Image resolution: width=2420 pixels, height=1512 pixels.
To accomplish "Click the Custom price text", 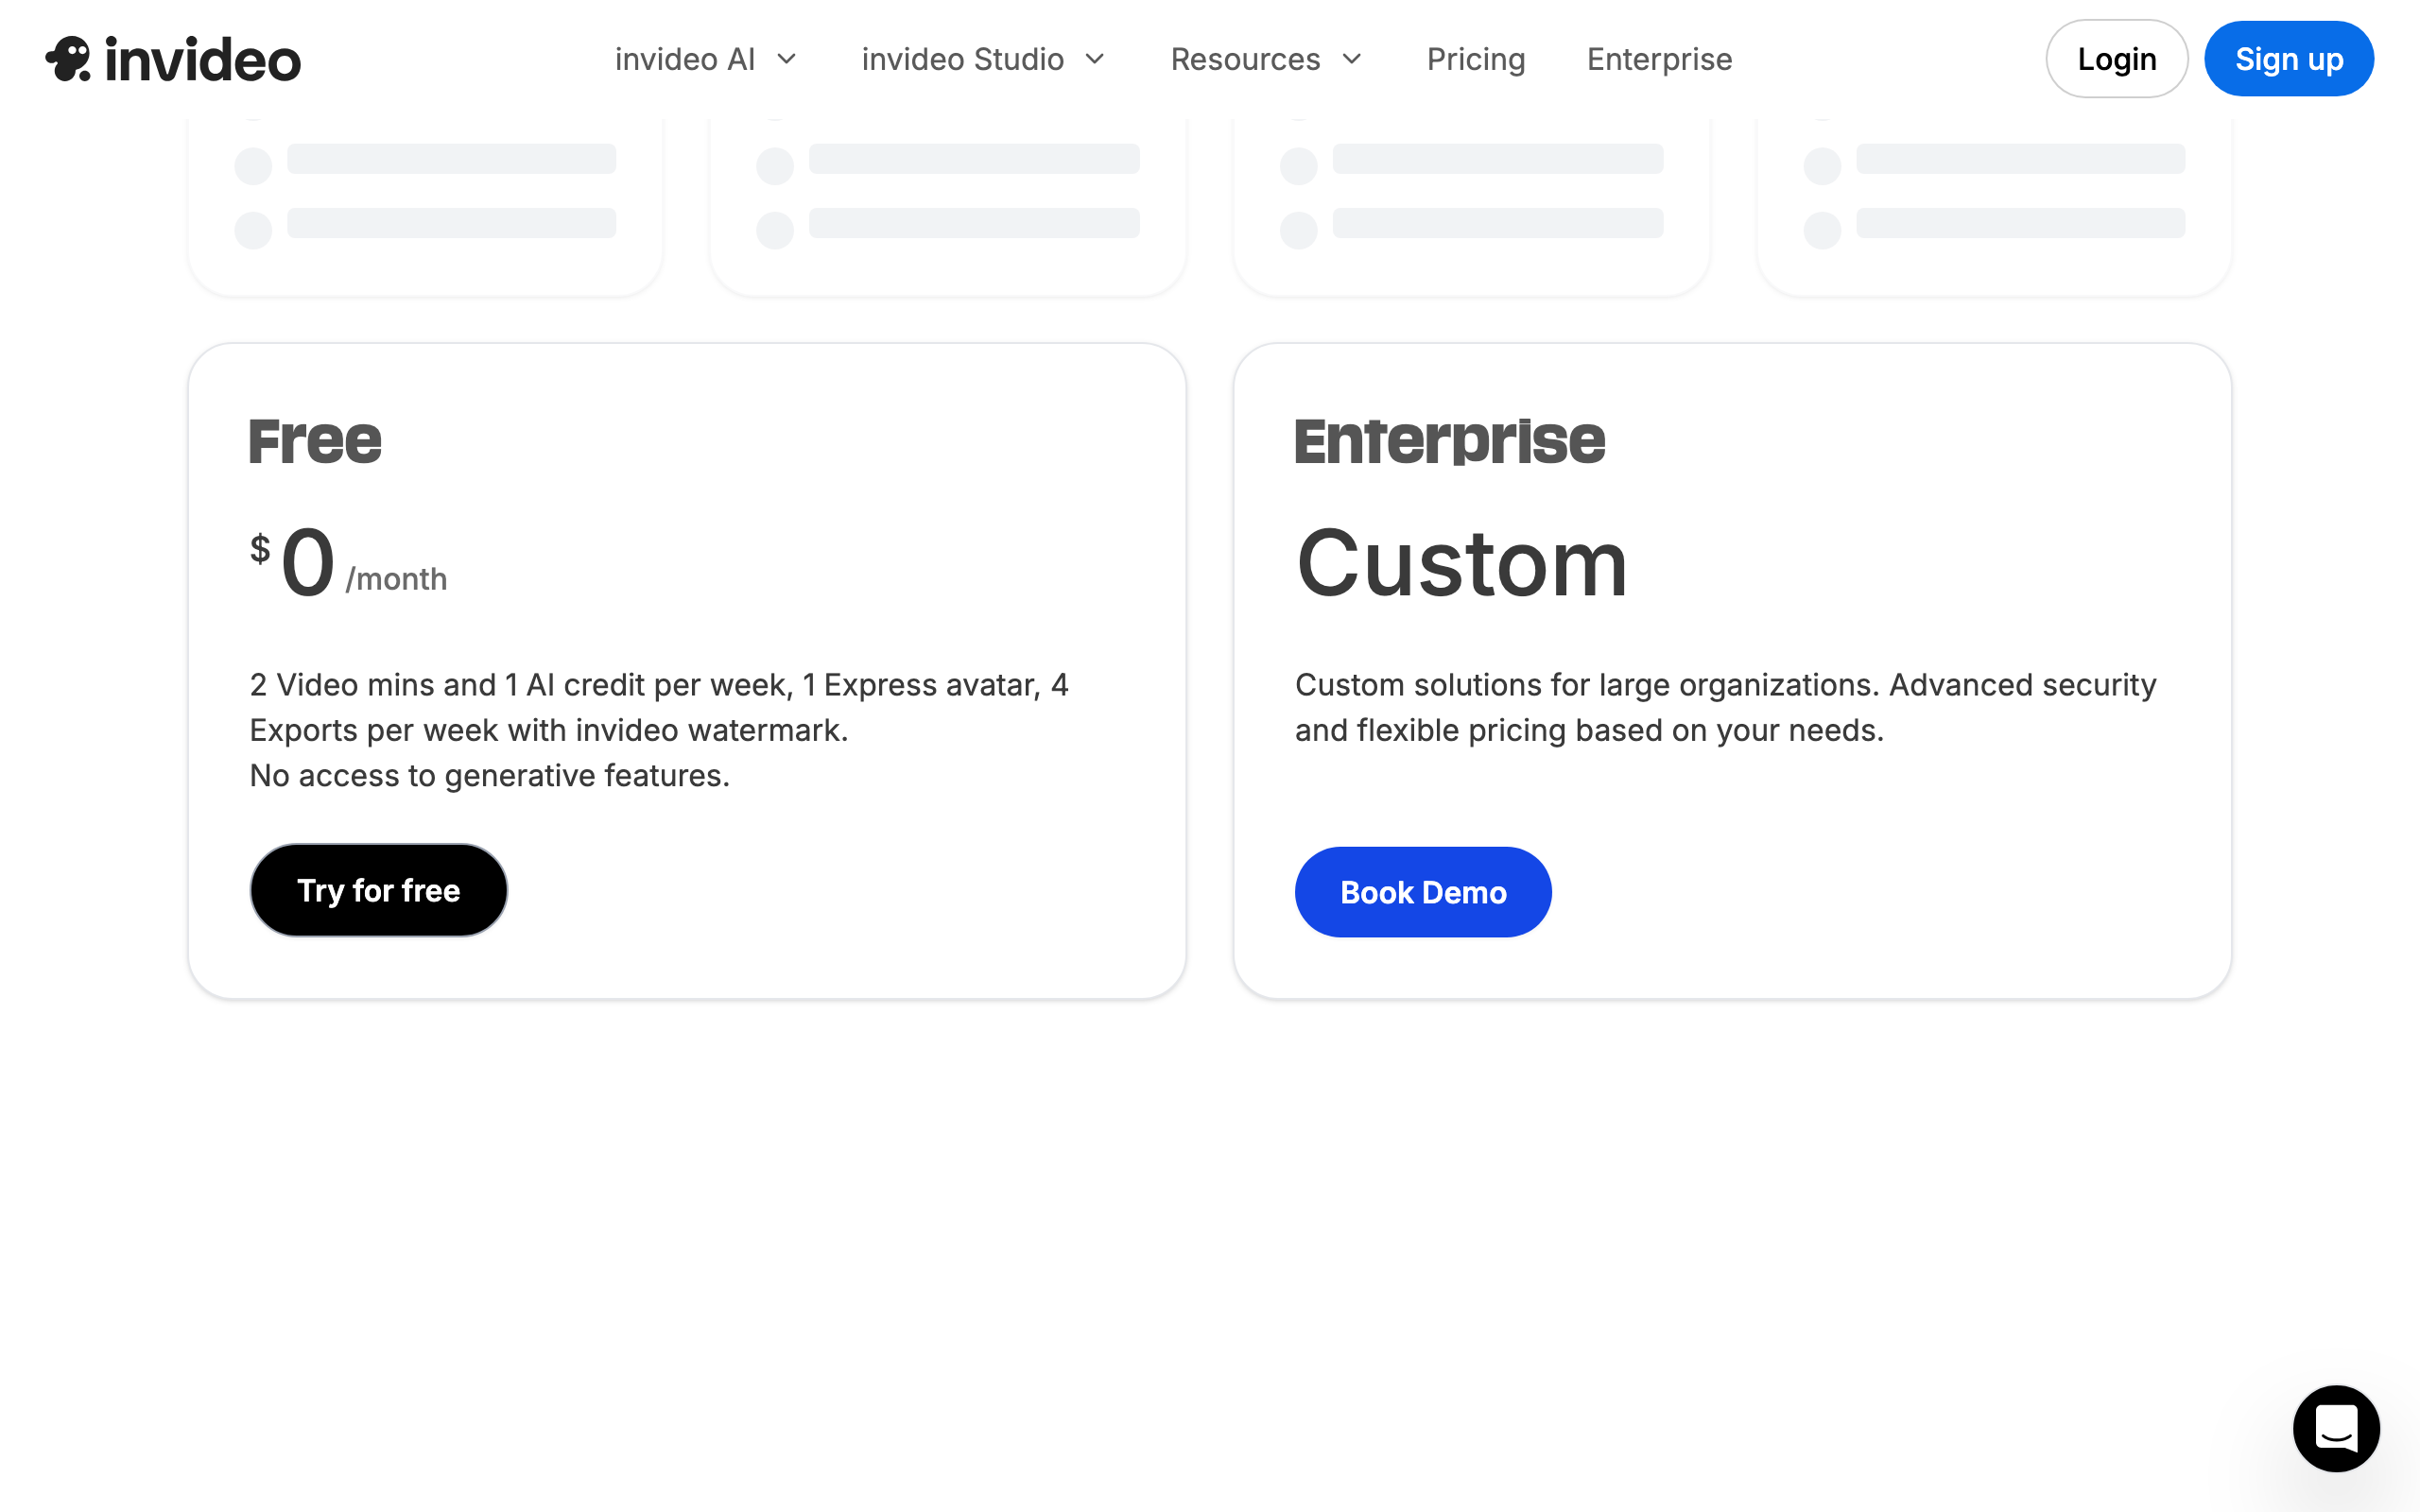I will [1461, 564].
